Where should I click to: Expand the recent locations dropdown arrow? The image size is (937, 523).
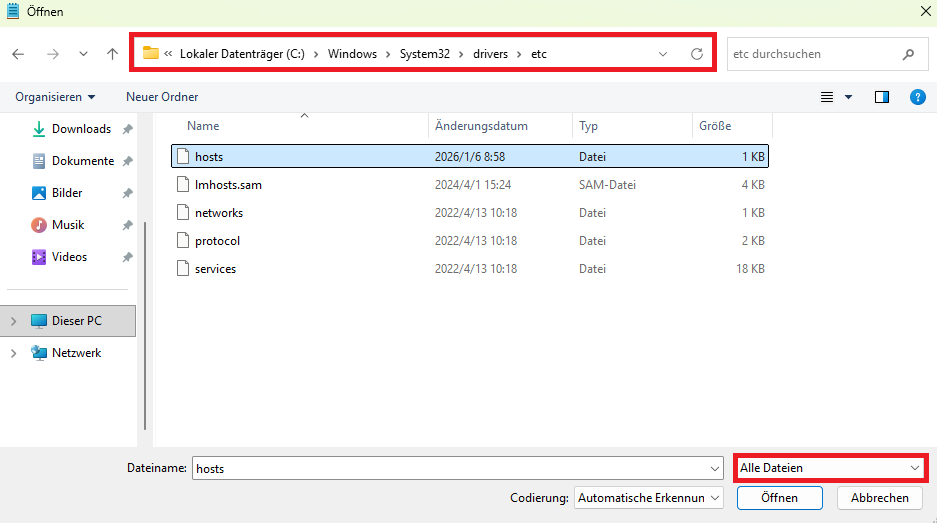83,54
